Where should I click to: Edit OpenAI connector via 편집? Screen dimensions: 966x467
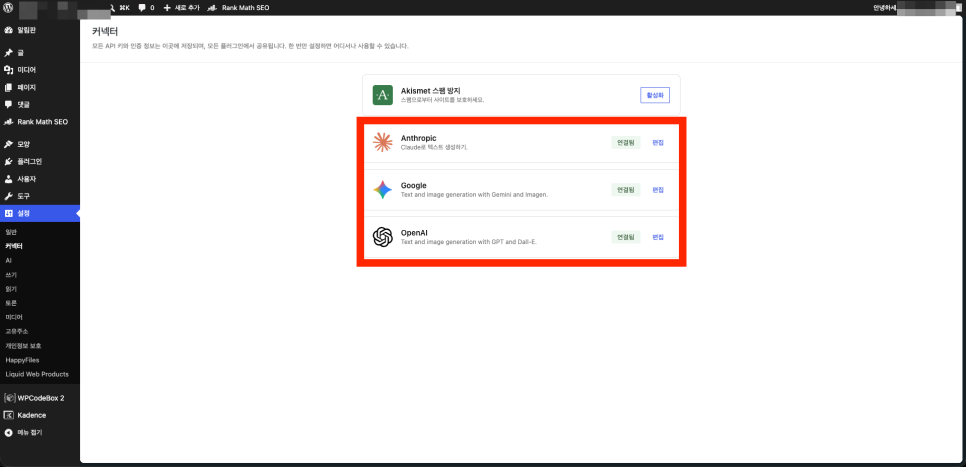(x=659, y=237)
